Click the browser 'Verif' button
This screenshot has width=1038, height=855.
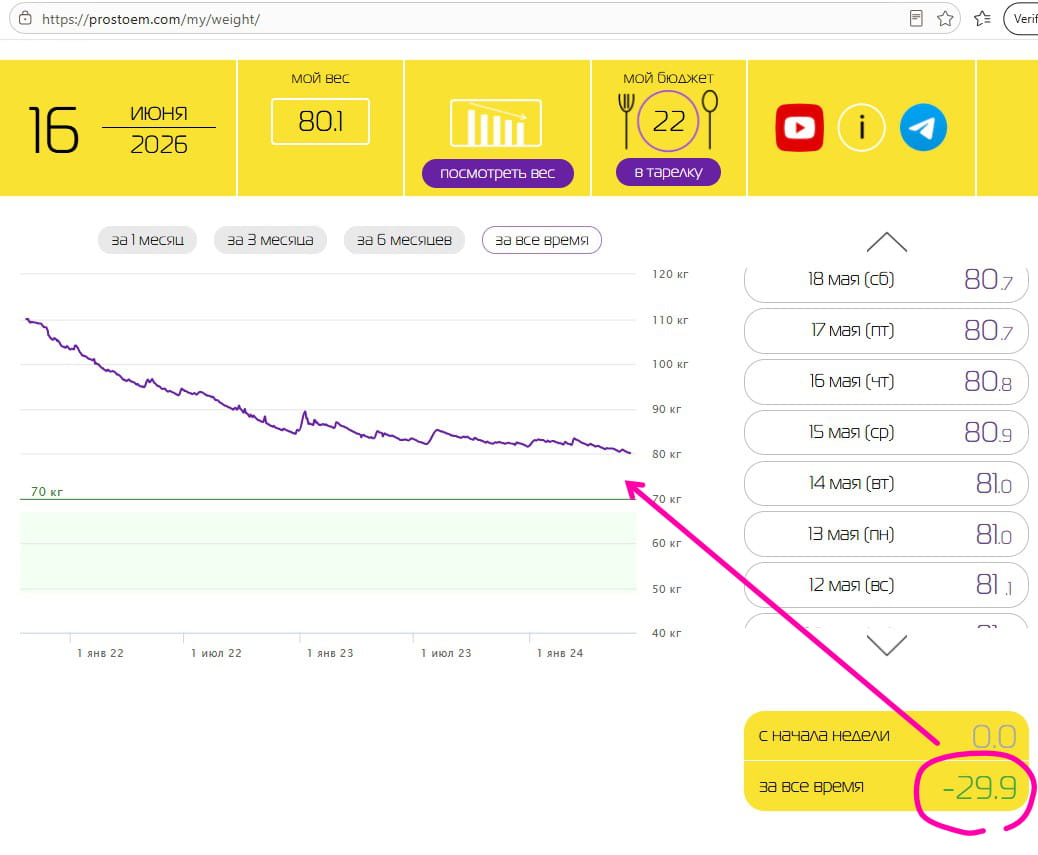click(1021, 19)
